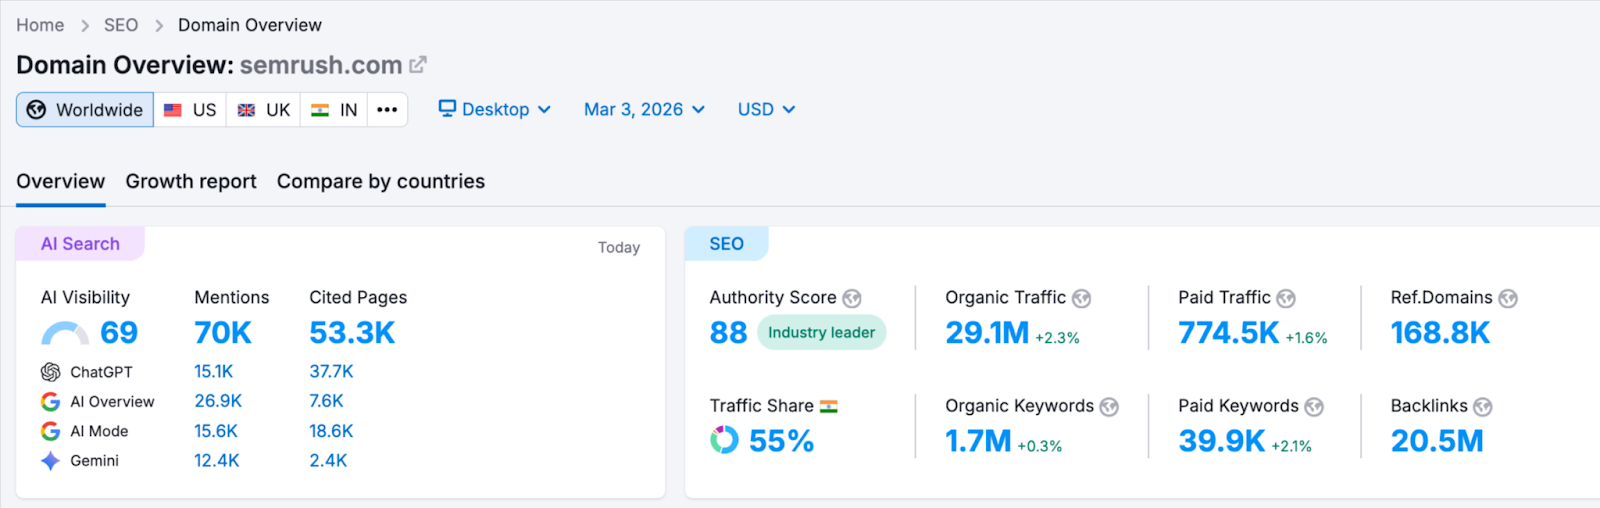Click the AI Visibility gauge arc
This screenshot has width=1600, height=508.
click(x=65, y=333)
